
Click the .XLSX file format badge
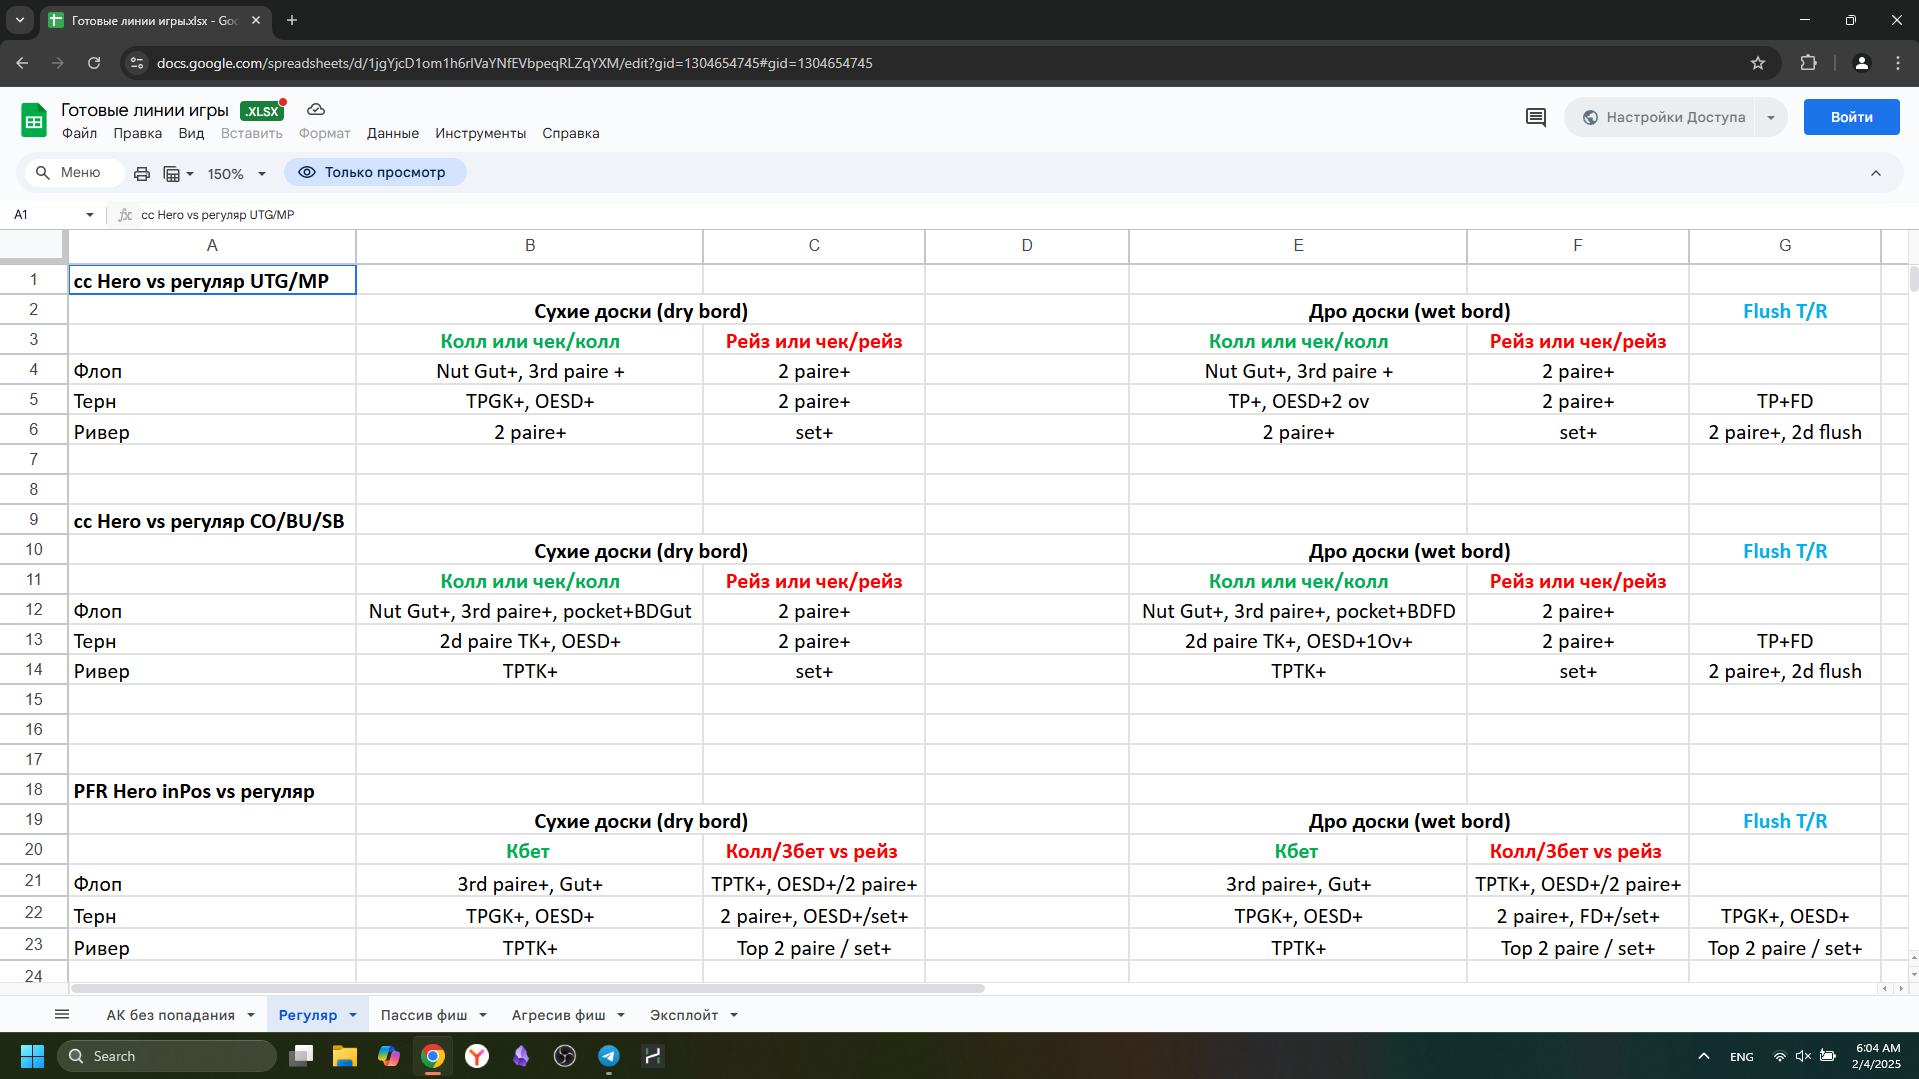(262, 111)
